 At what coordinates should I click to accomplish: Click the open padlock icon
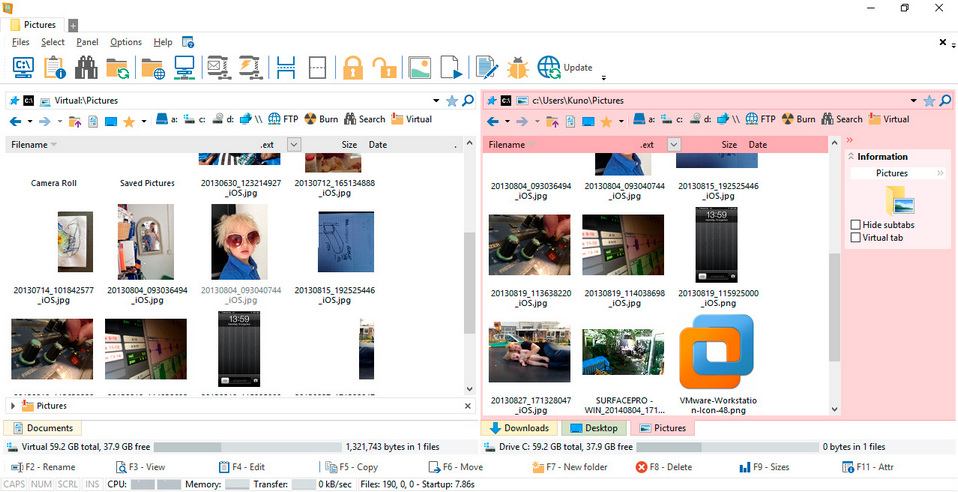tap(384, 67)
